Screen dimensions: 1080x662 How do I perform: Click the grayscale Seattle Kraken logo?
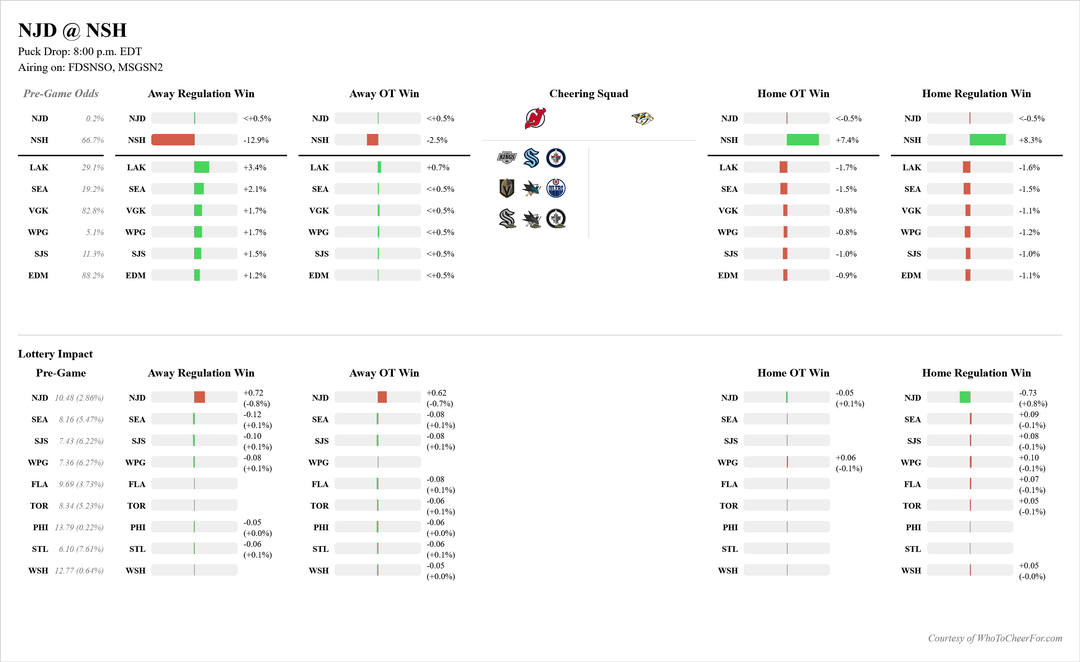[x=507, y=219]
